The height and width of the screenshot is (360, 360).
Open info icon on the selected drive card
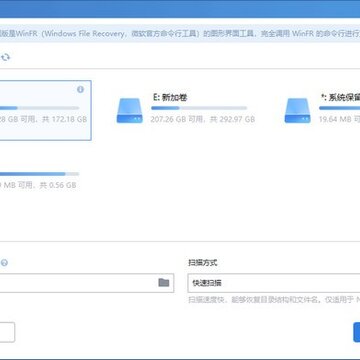(80, 90)
